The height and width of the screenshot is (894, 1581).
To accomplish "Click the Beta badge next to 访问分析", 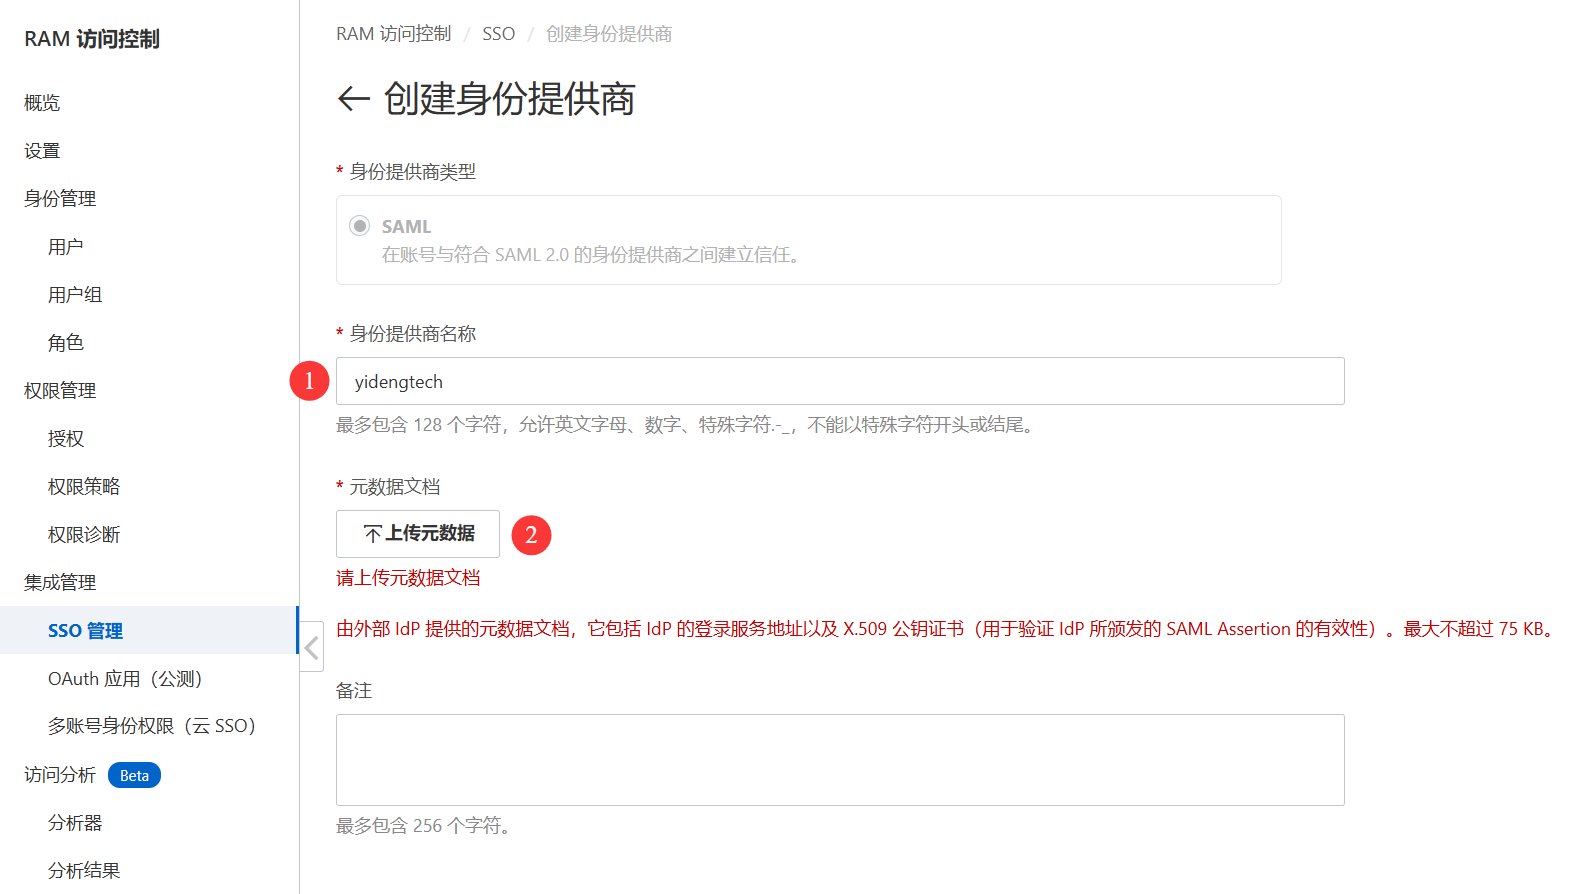I will 134,776.
